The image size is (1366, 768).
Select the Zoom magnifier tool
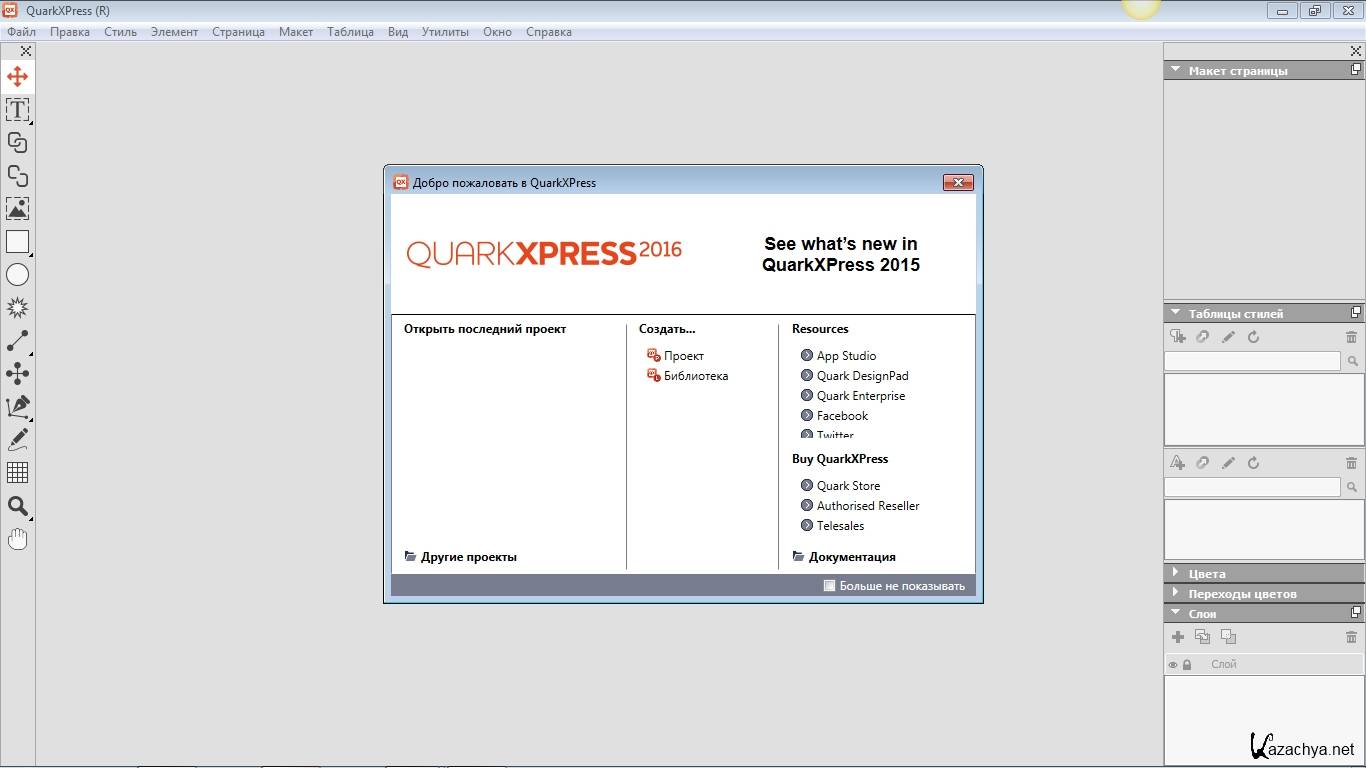coord(17,506)
